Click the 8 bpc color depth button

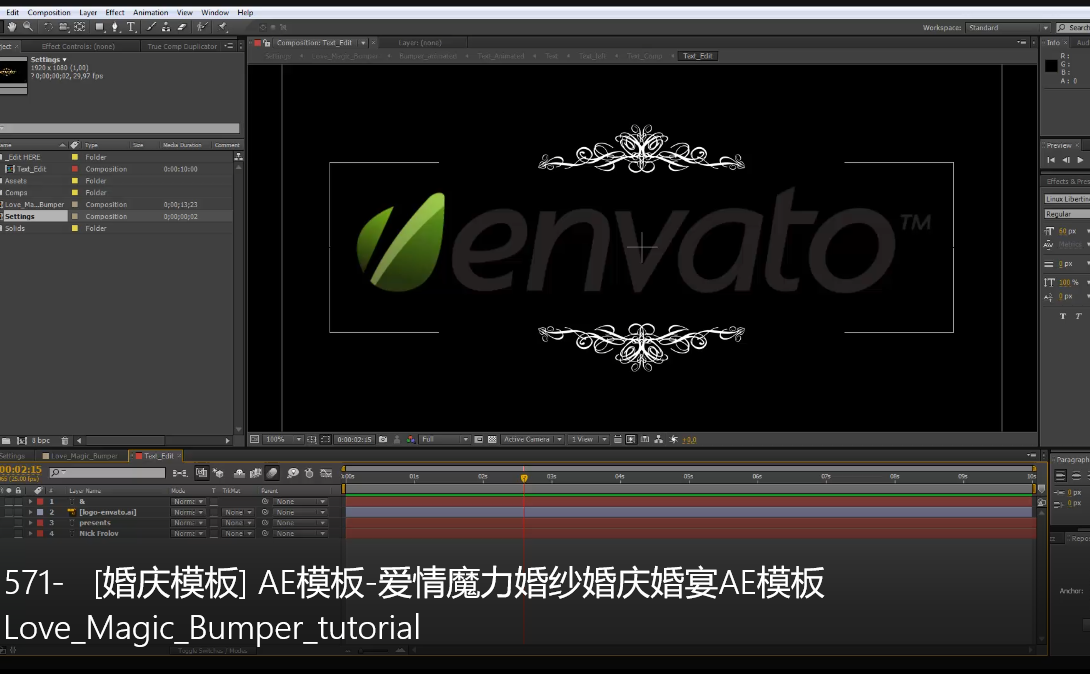coord(41,441)
